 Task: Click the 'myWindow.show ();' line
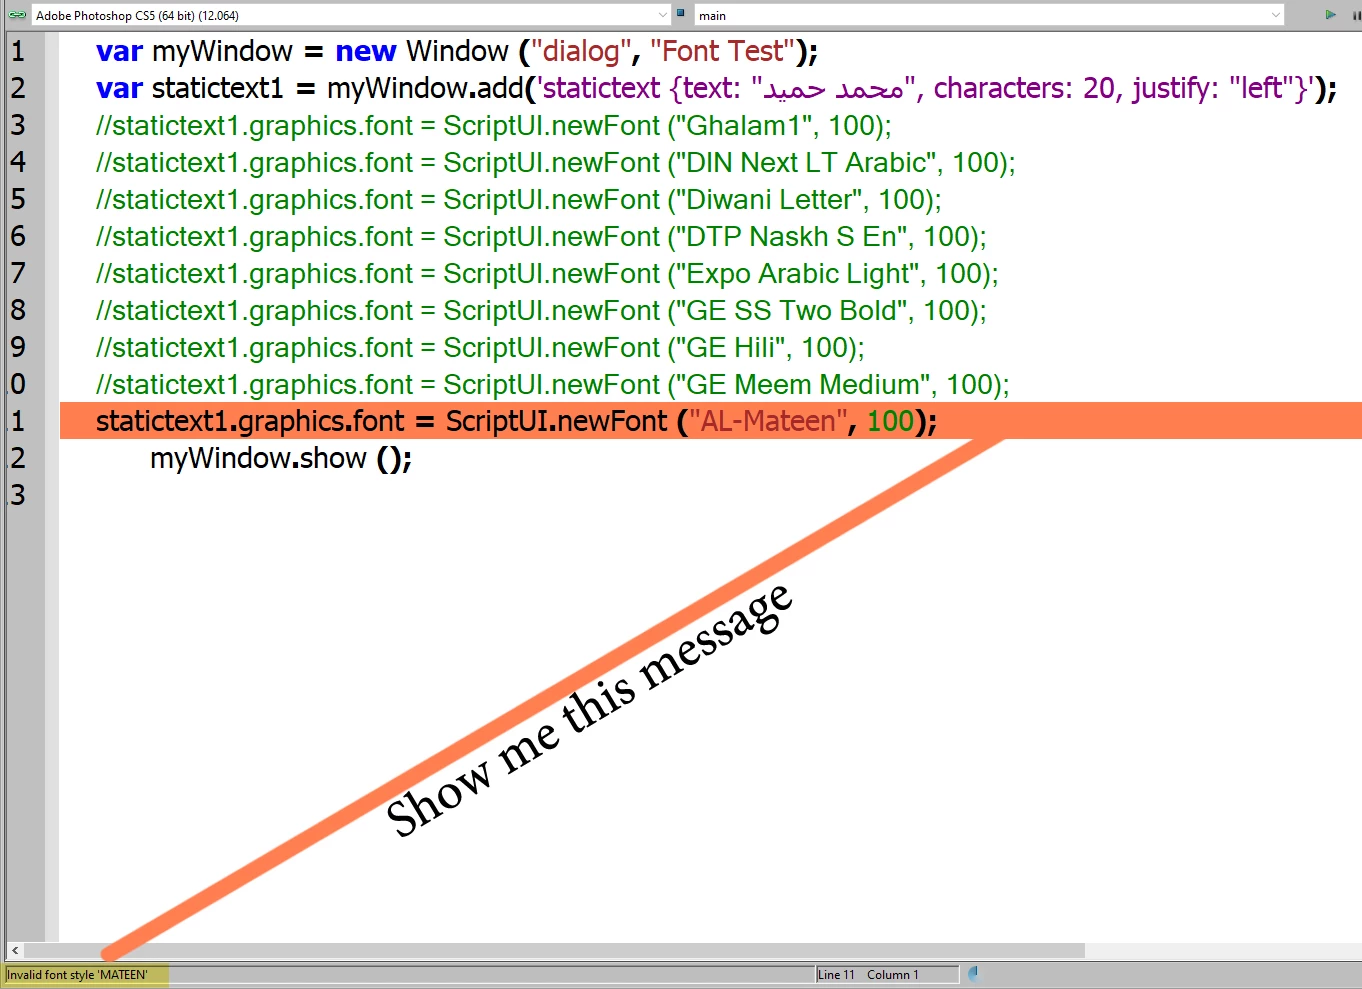pyautogui.click(x=281, y=458)
